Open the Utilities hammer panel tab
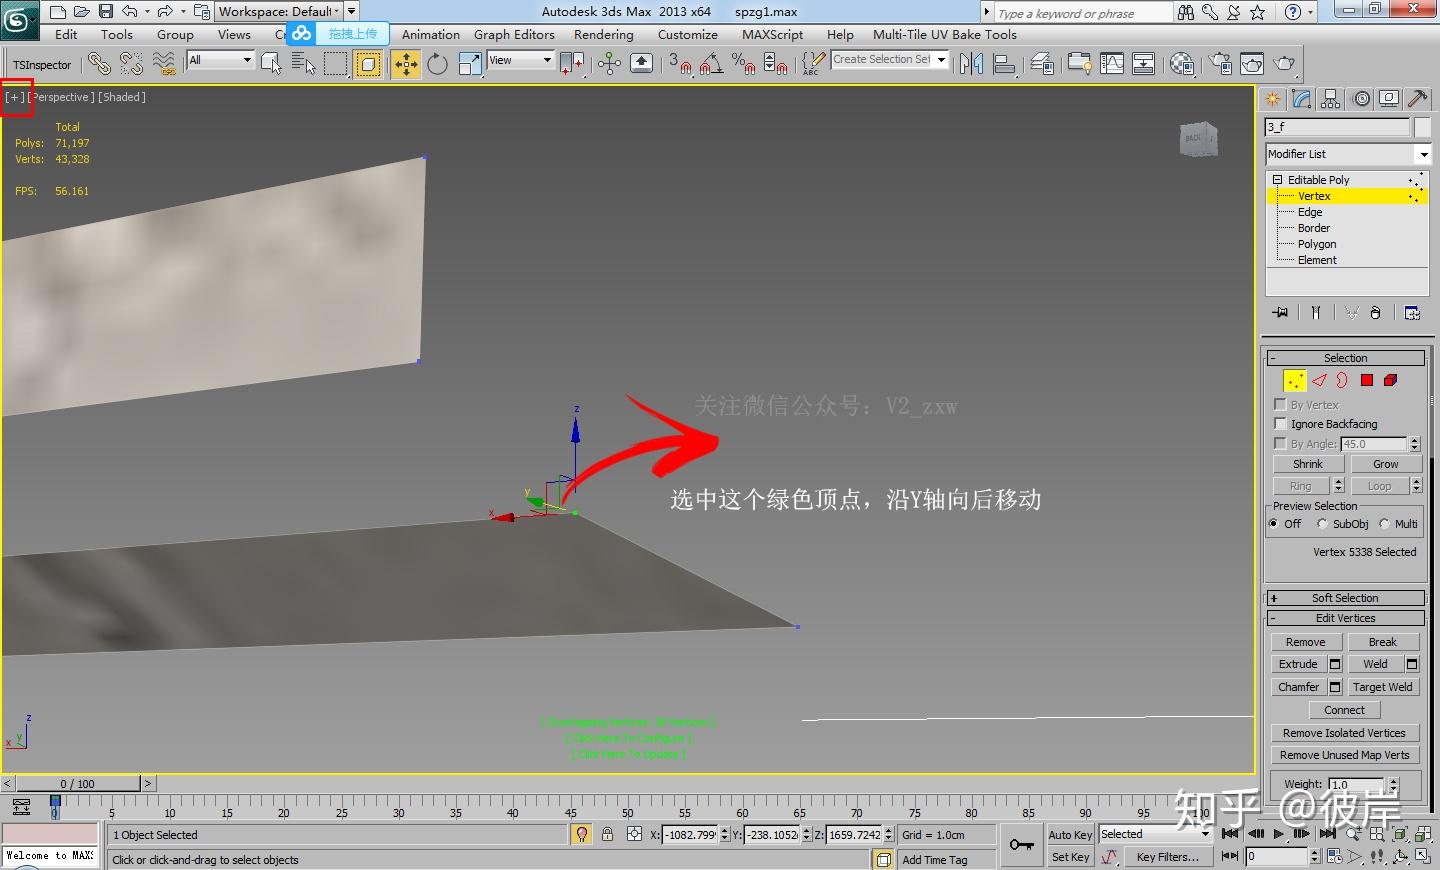 click(1417, 99)
